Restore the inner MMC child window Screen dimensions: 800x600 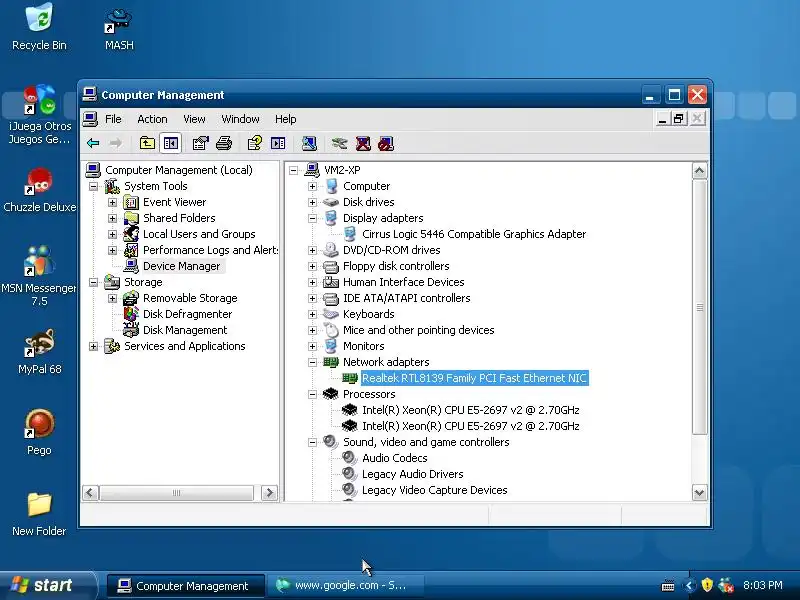(x=678, y=119)
